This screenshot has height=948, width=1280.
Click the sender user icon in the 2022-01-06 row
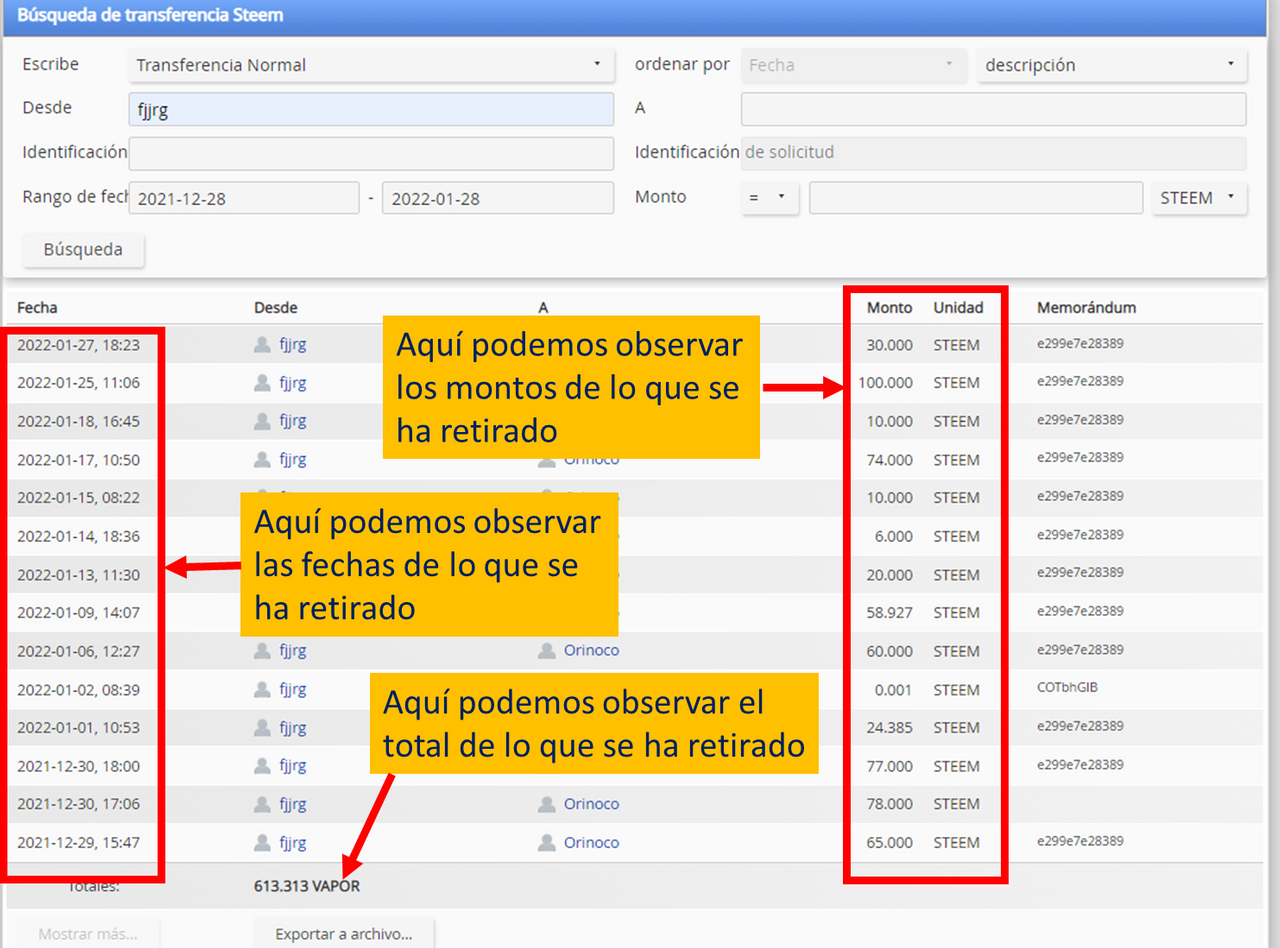(x=262, y=651)
